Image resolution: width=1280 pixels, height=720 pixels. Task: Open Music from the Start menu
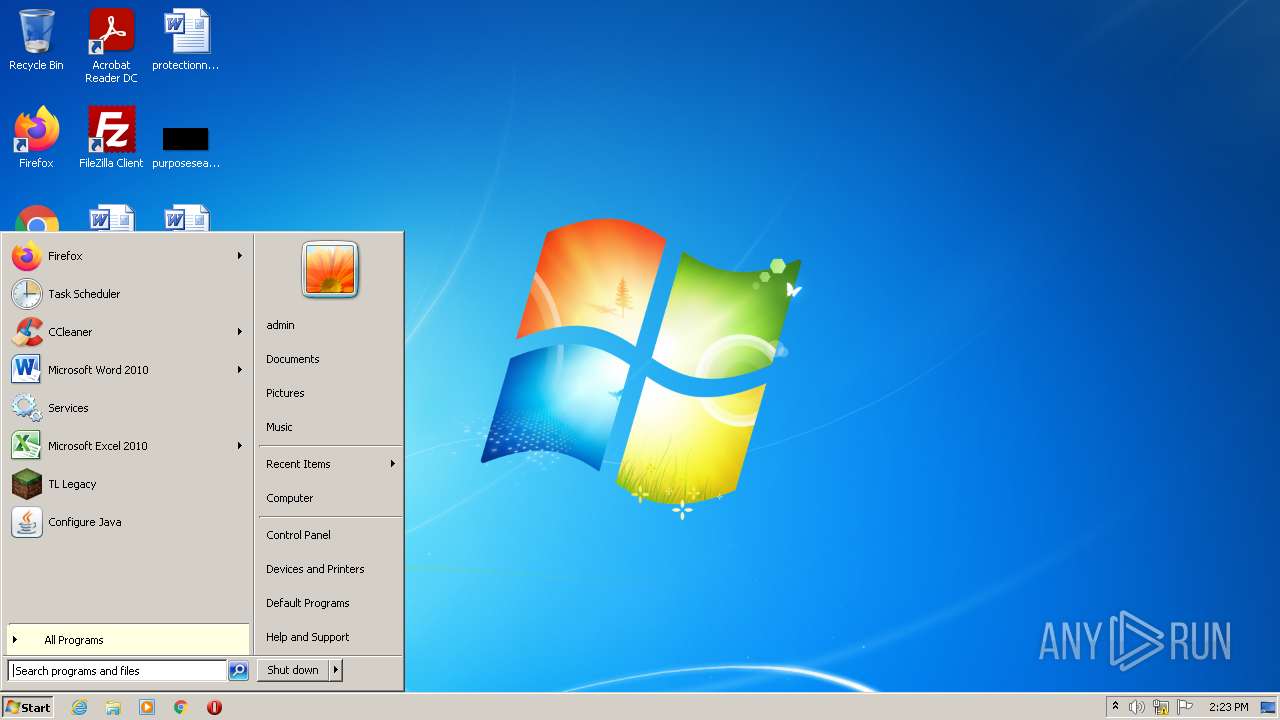pos(279,427)
